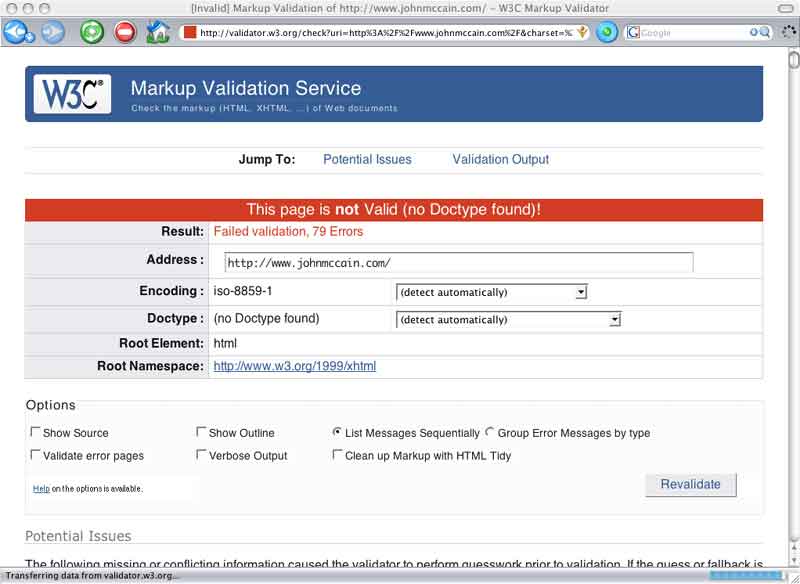Open the address bar history dropdown arrow
800x584 pixels.
click(x=582, y=33)
